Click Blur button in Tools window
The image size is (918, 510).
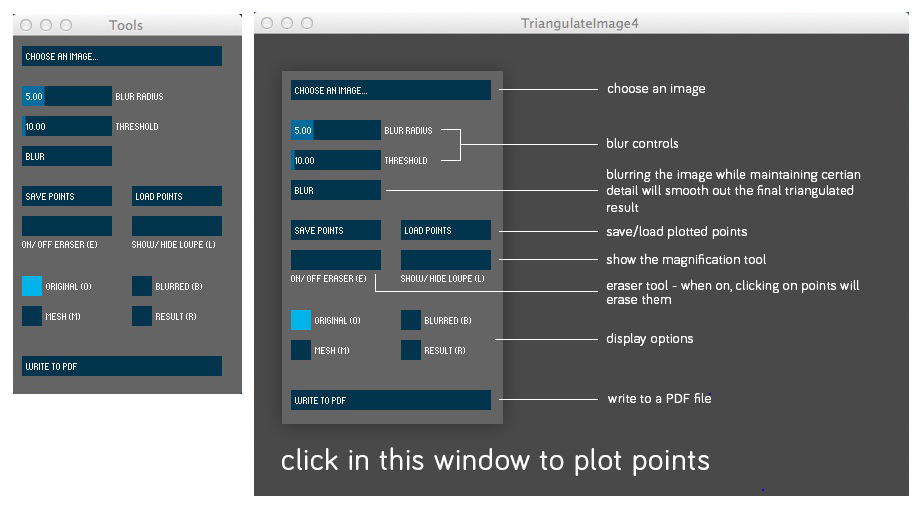[x=67, y=156]
